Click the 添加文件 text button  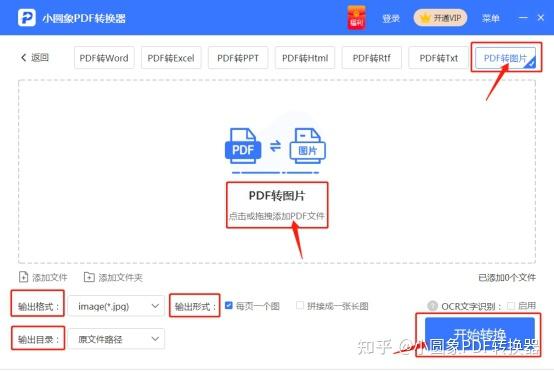[50, 277]
